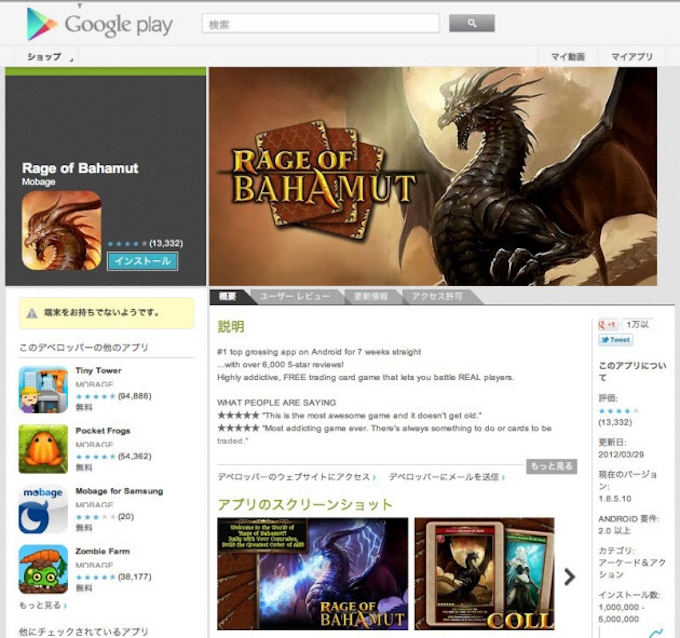The height and width of the screenshot is (638, 680).
Task: Click the search magnifier button
Action: click(x=472, y=23)
